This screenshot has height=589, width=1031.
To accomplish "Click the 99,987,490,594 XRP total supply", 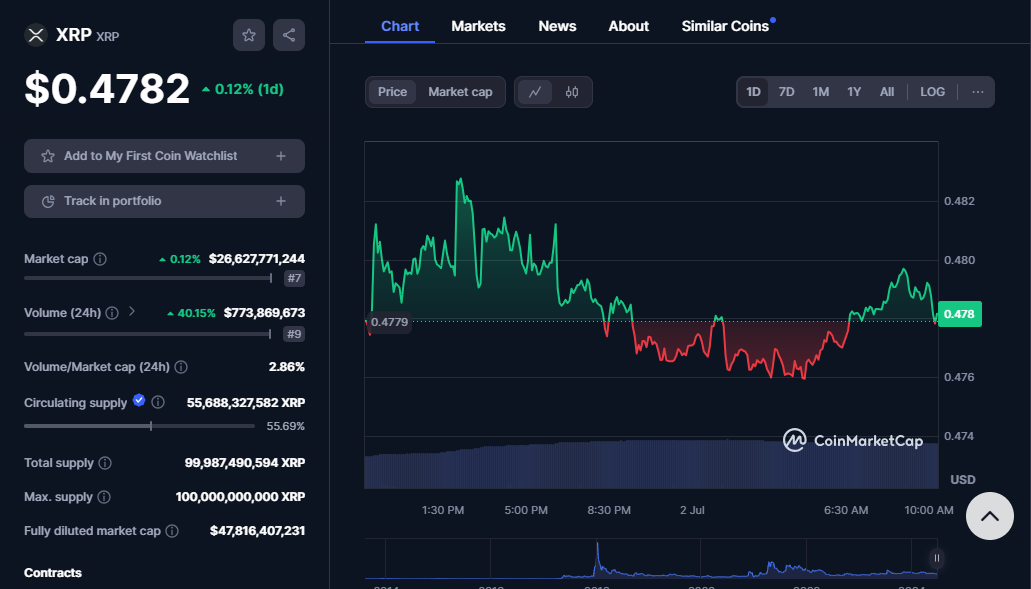I will pyautogui.click(x=245, y=463).
